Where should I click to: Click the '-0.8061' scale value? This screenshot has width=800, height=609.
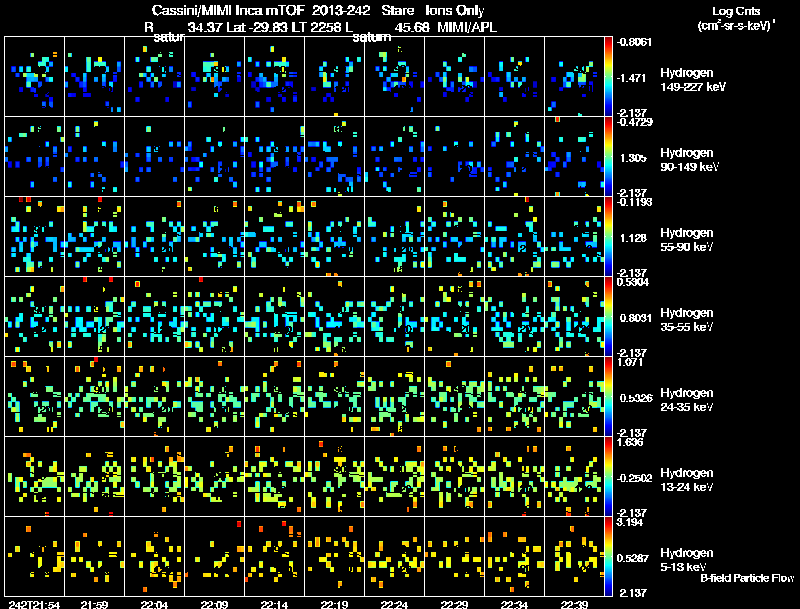[x=634, y=42]
